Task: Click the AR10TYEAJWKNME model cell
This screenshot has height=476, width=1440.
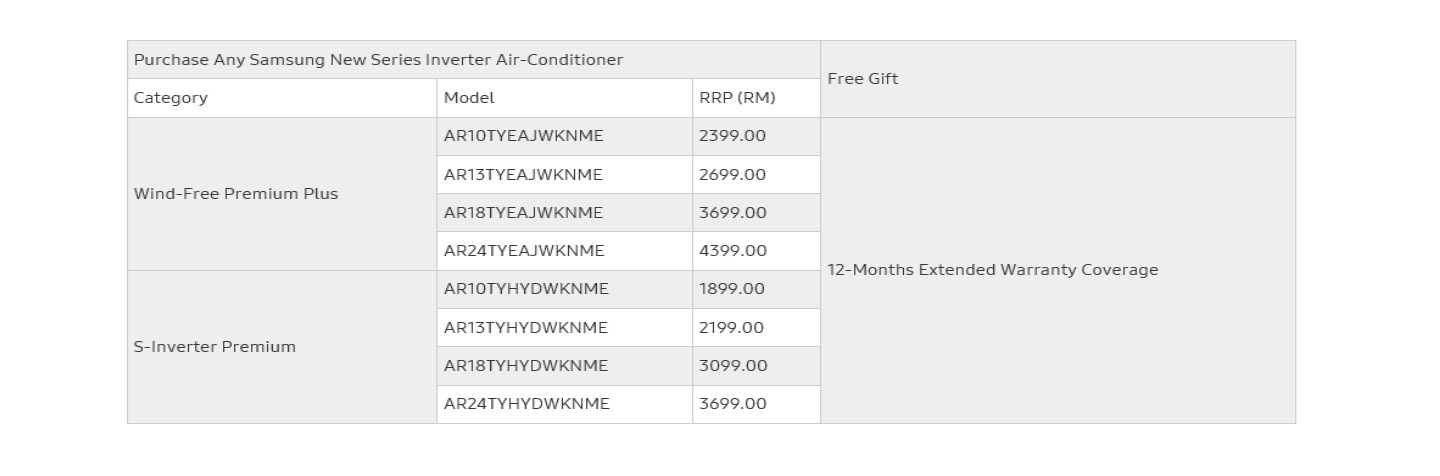Action: [564, 136]
